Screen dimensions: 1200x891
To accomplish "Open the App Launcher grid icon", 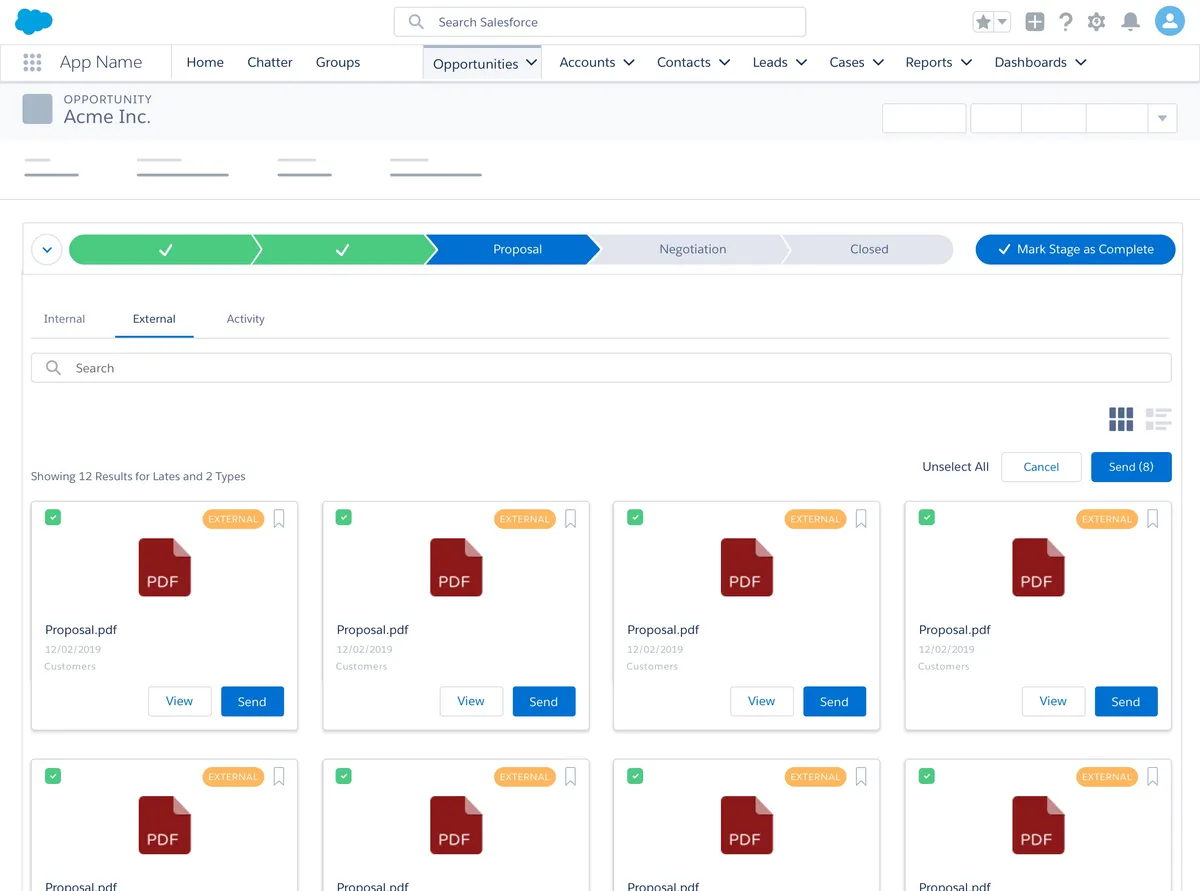I will pos(32,62).
